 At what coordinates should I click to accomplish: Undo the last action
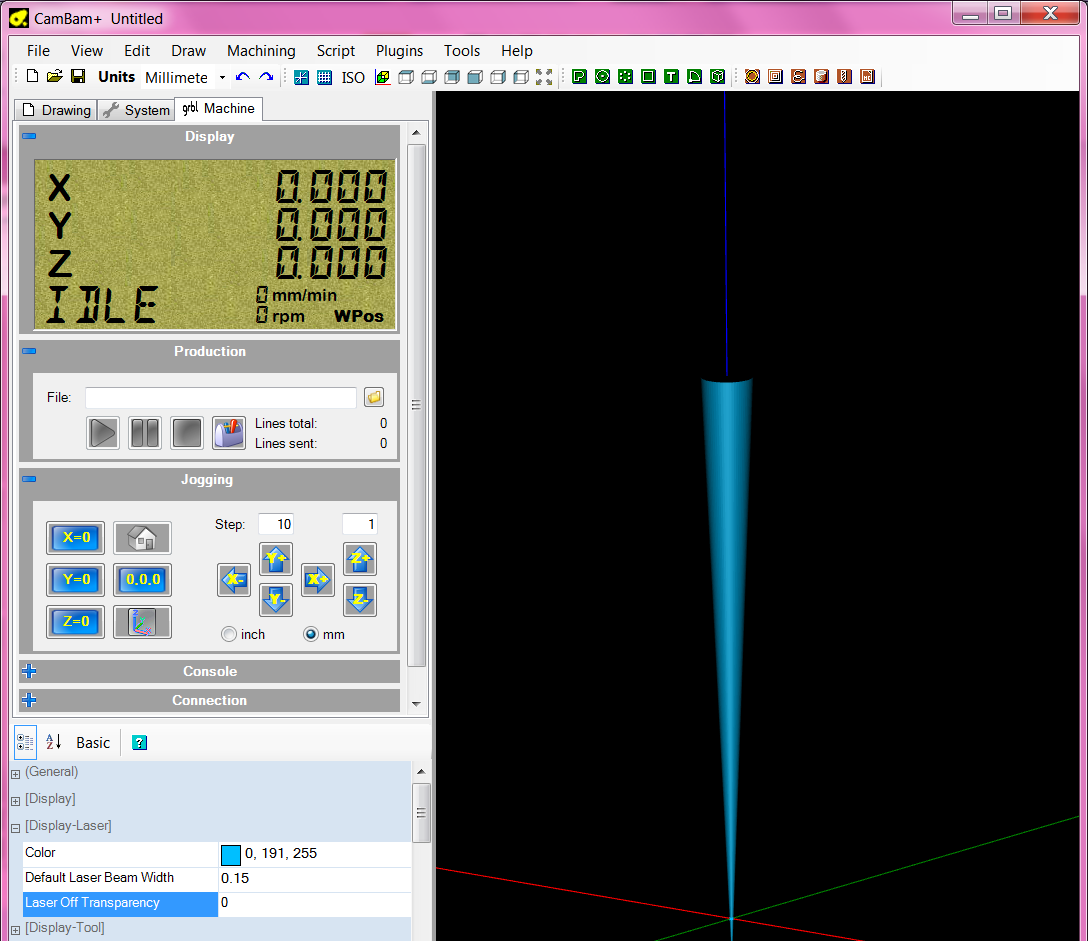pos(243,77)
